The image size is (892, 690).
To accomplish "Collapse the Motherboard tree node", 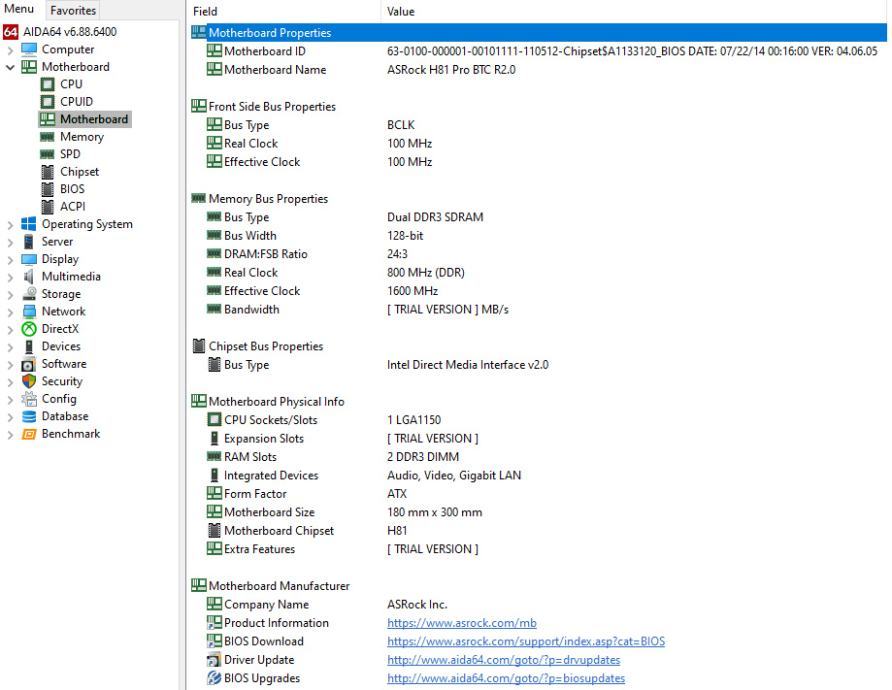I will coord(10,67).
